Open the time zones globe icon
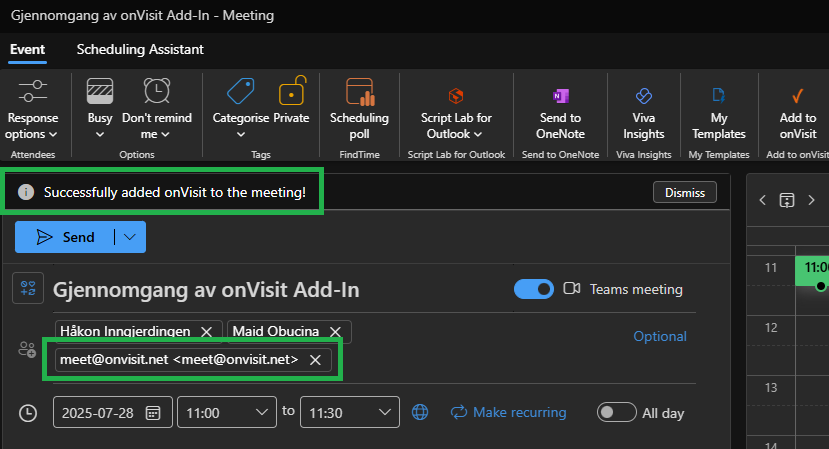This screenshot has height=449, width=829. [x=420, y=412]
